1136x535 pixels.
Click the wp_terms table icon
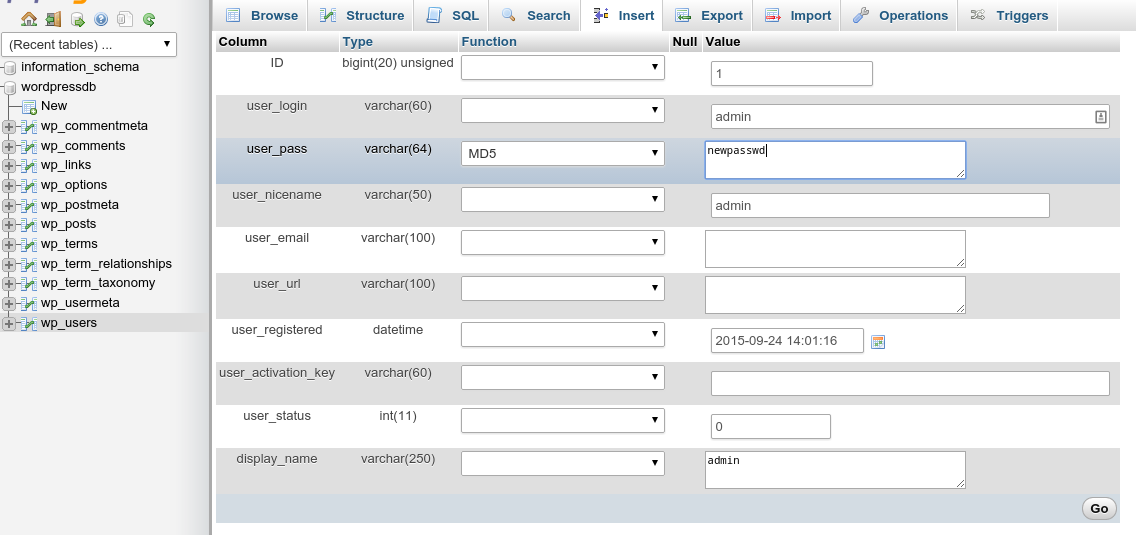tap(29, 244)
